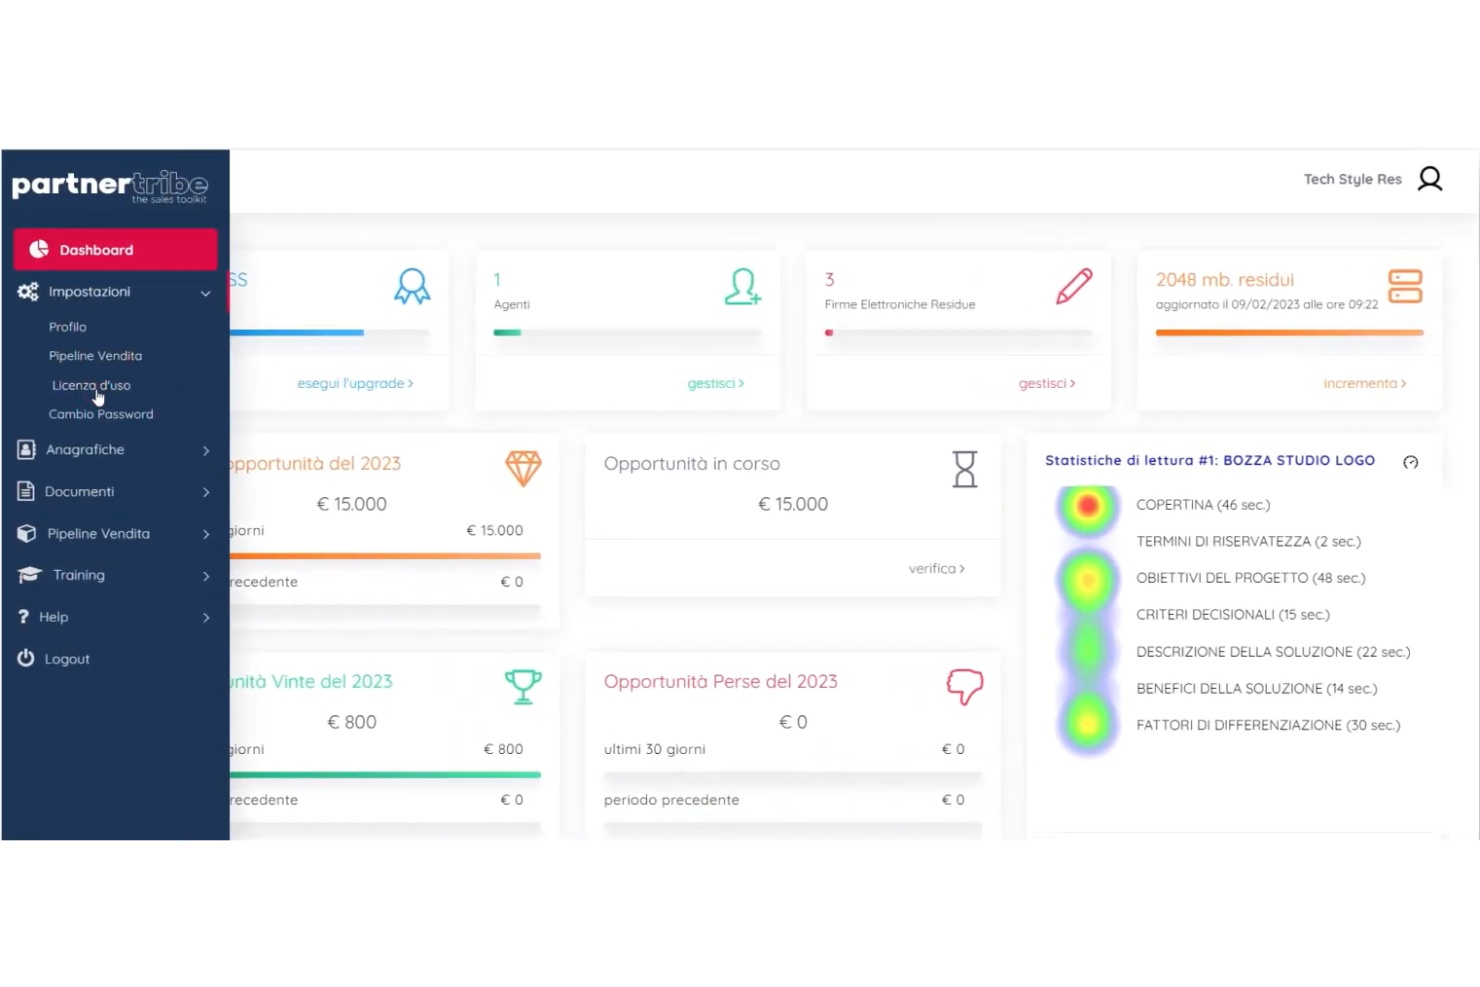Viewport: 1480px width, 987px height.
Task: Select Licenza d'uso in the sidebar
Action: click(x=91, y=384)
